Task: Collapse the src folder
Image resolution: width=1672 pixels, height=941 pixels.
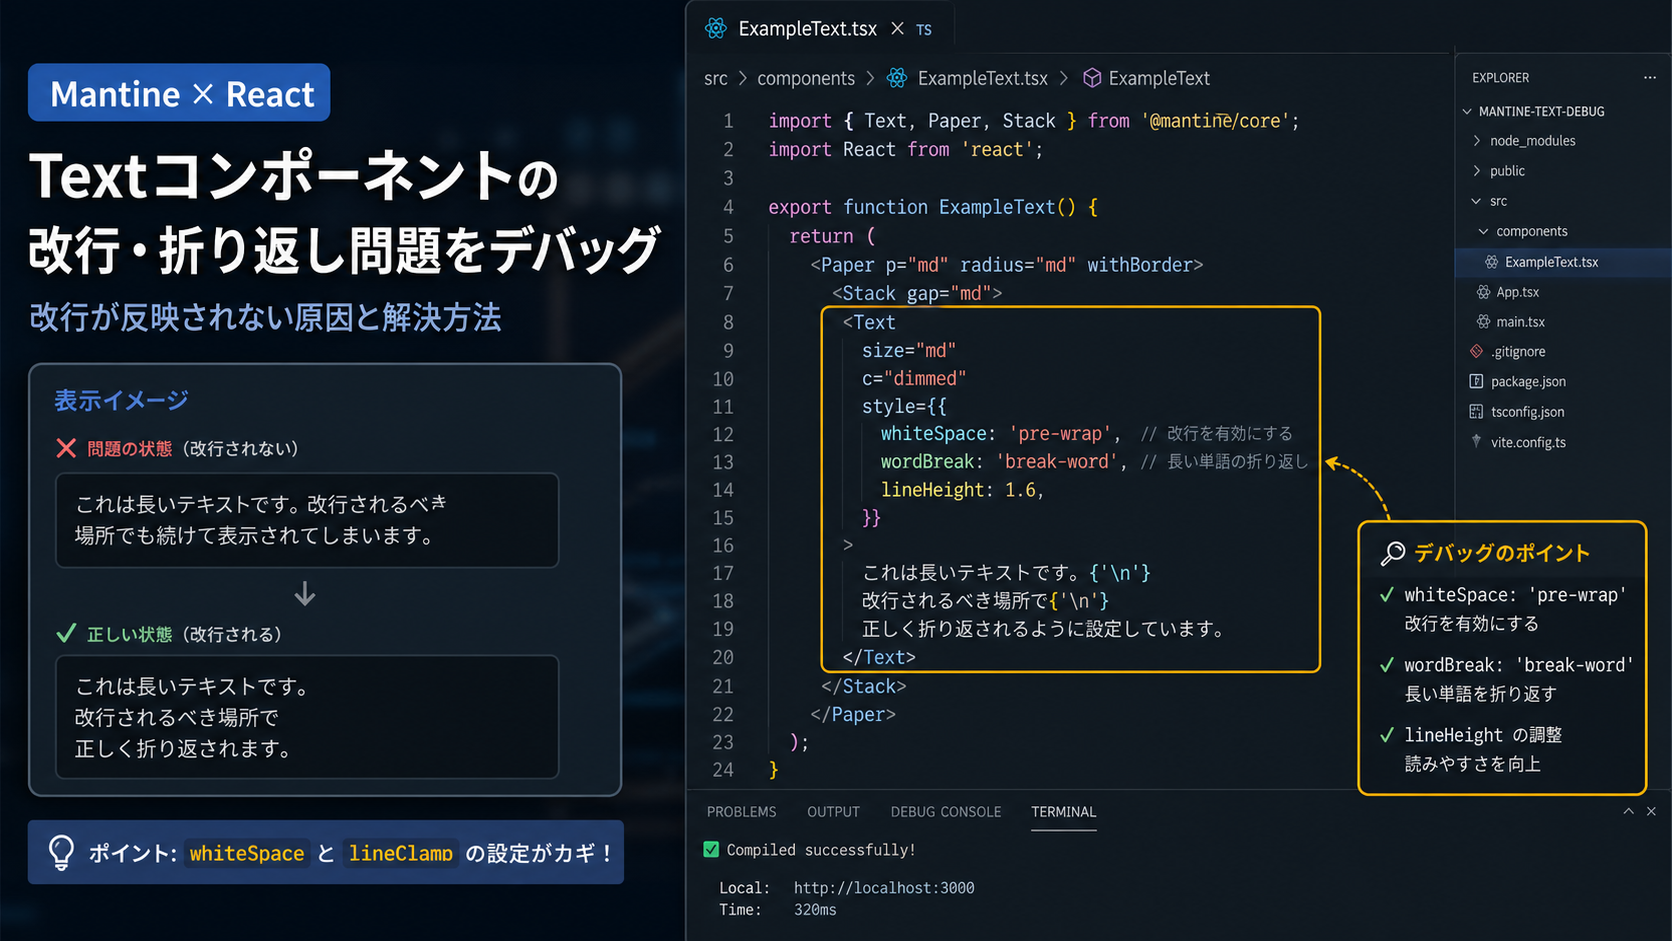Action: click(x=1476, y=201)
